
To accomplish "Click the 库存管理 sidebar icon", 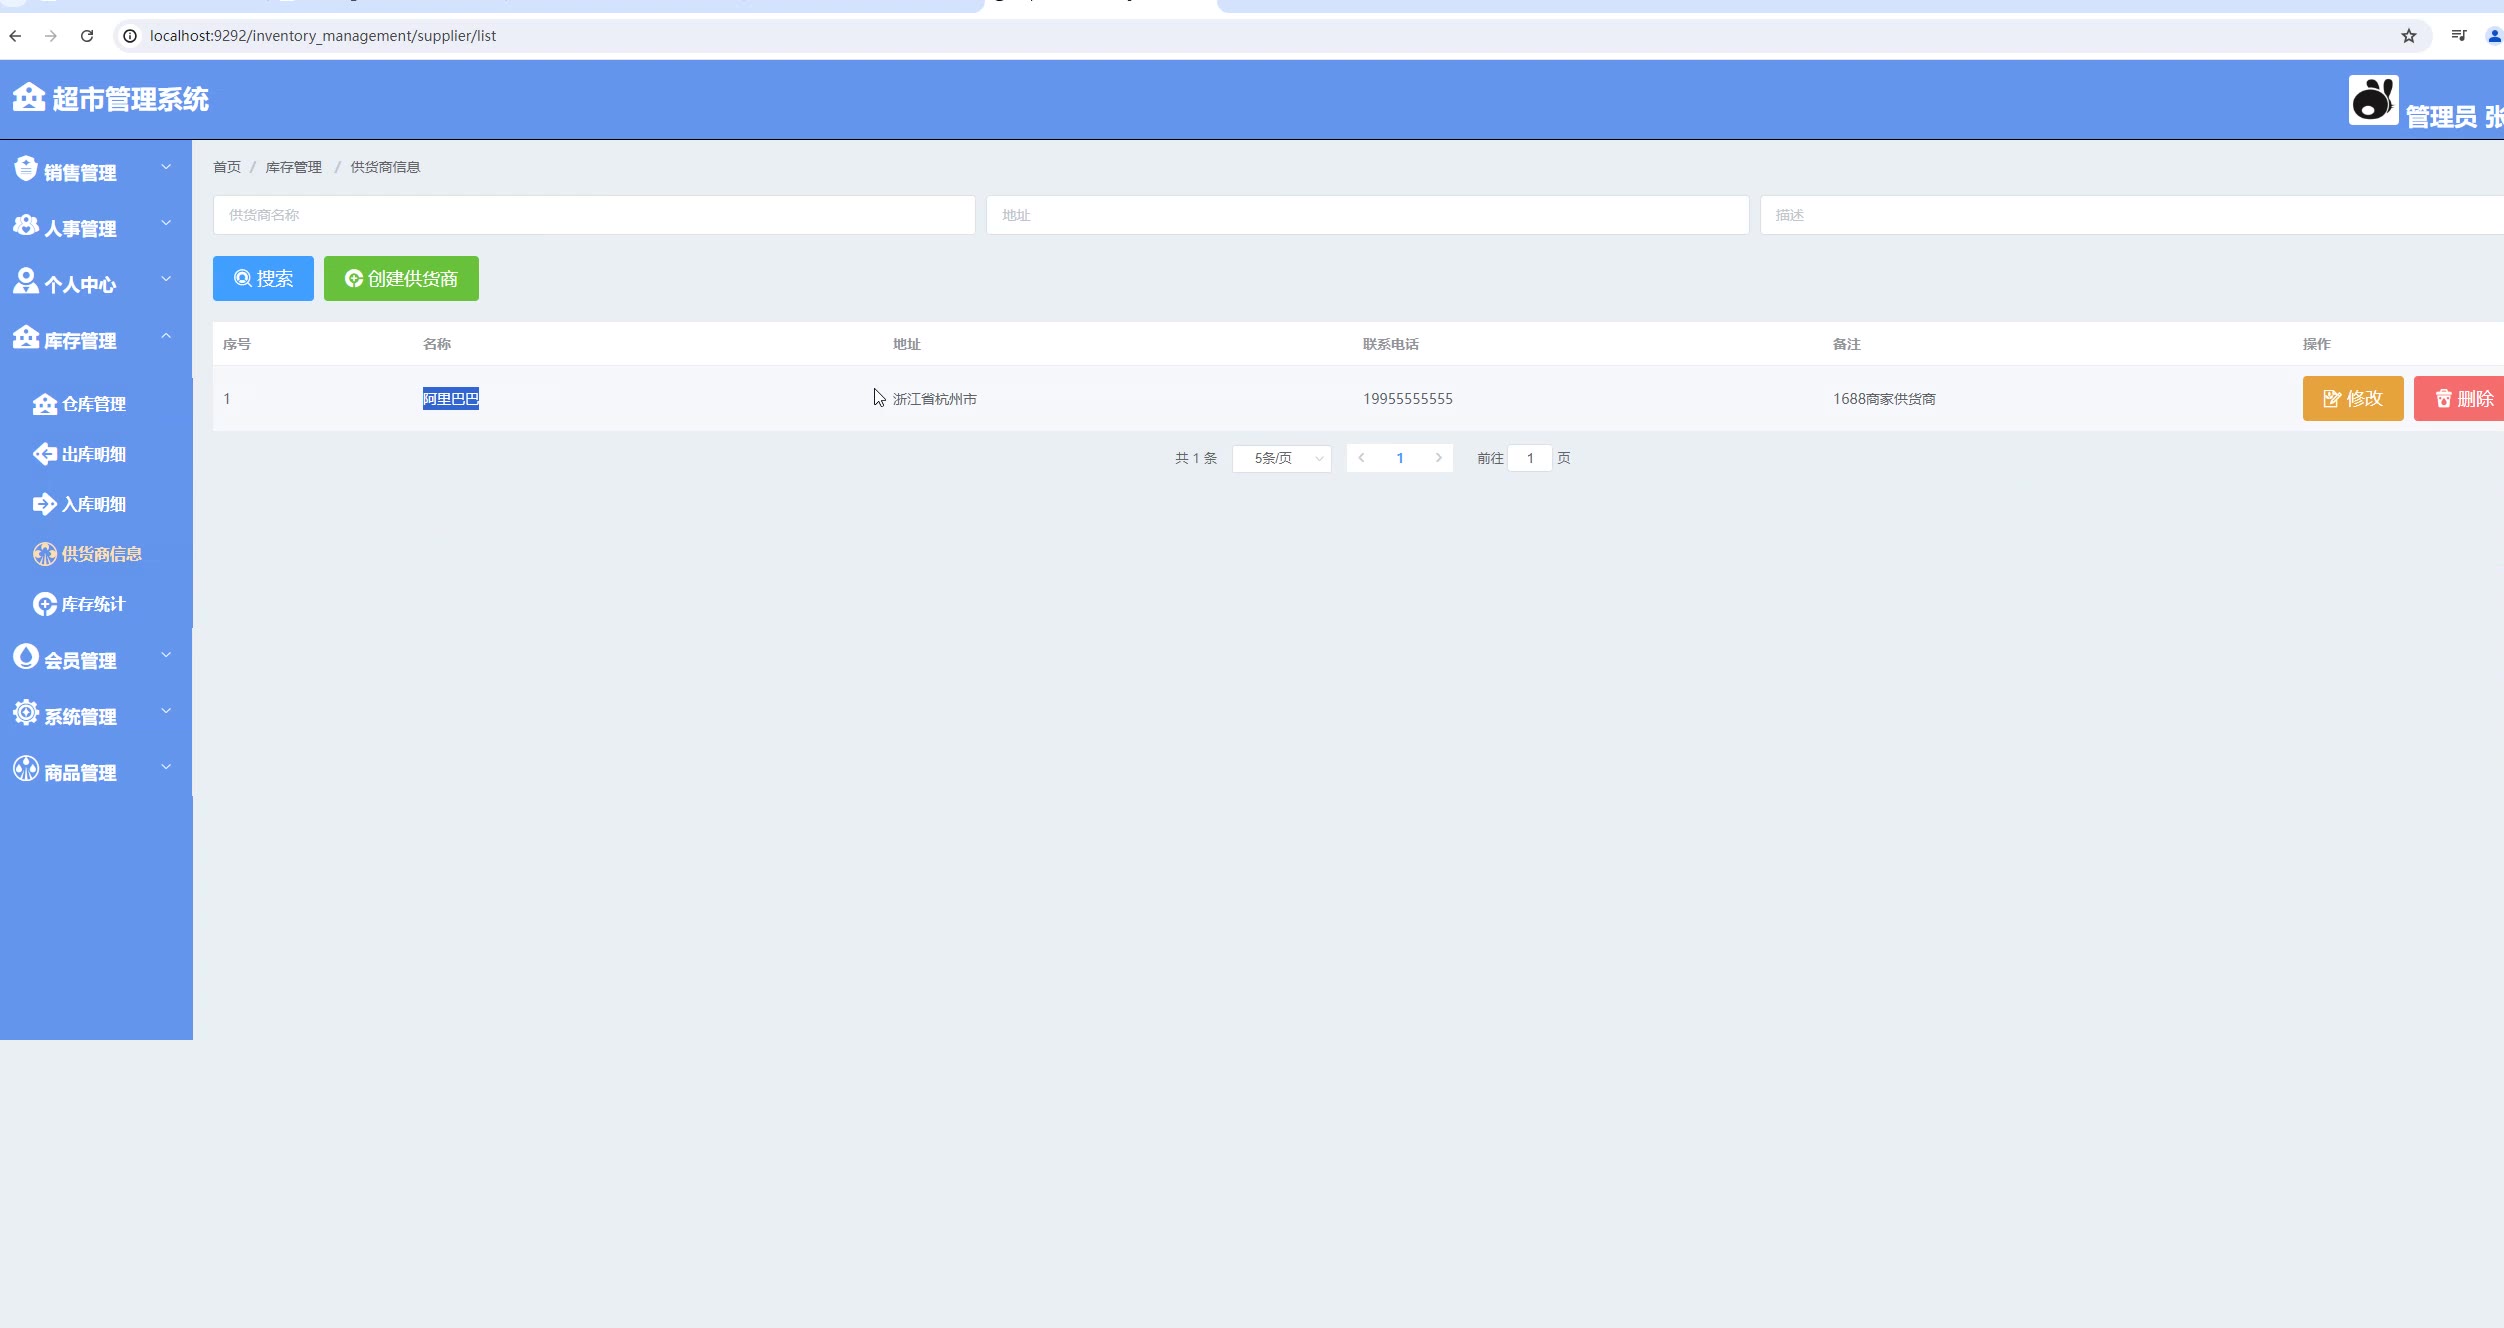I will pos(26,337).
